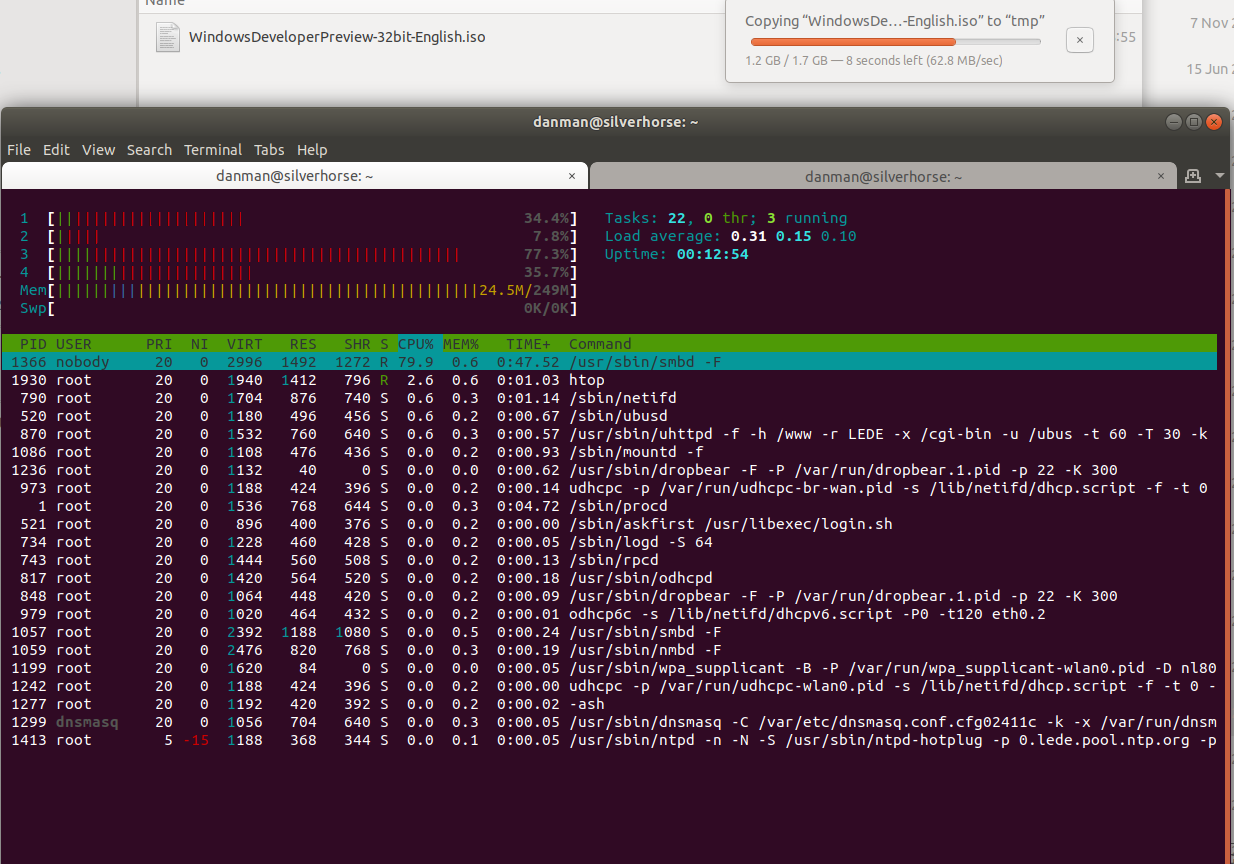Click the terminal window title bar text
Screen dimensions: 1234x864
[616, 121]
